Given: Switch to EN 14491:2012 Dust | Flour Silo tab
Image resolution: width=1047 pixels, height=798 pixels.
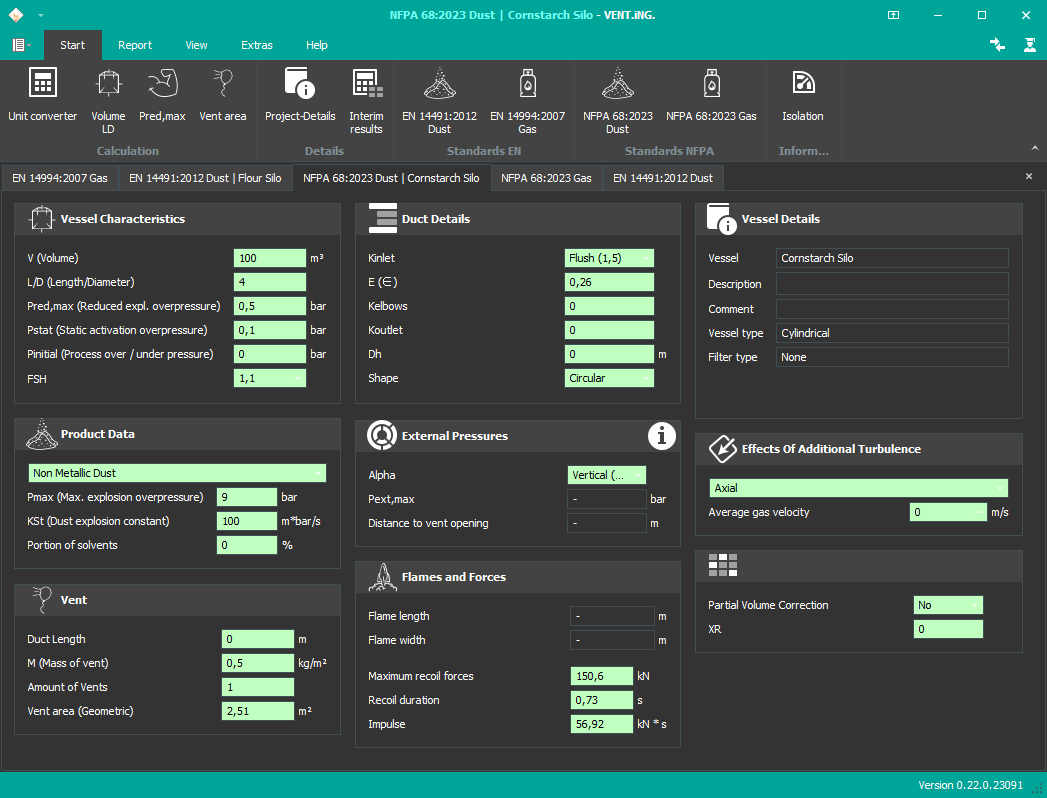Looking at the screenshot, I should 204,178.
